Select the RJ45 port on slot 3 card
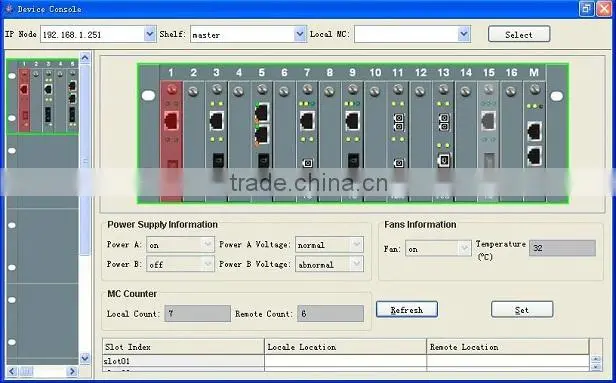The height and width of the screenshot is (383, 616). tap(216, 121)
